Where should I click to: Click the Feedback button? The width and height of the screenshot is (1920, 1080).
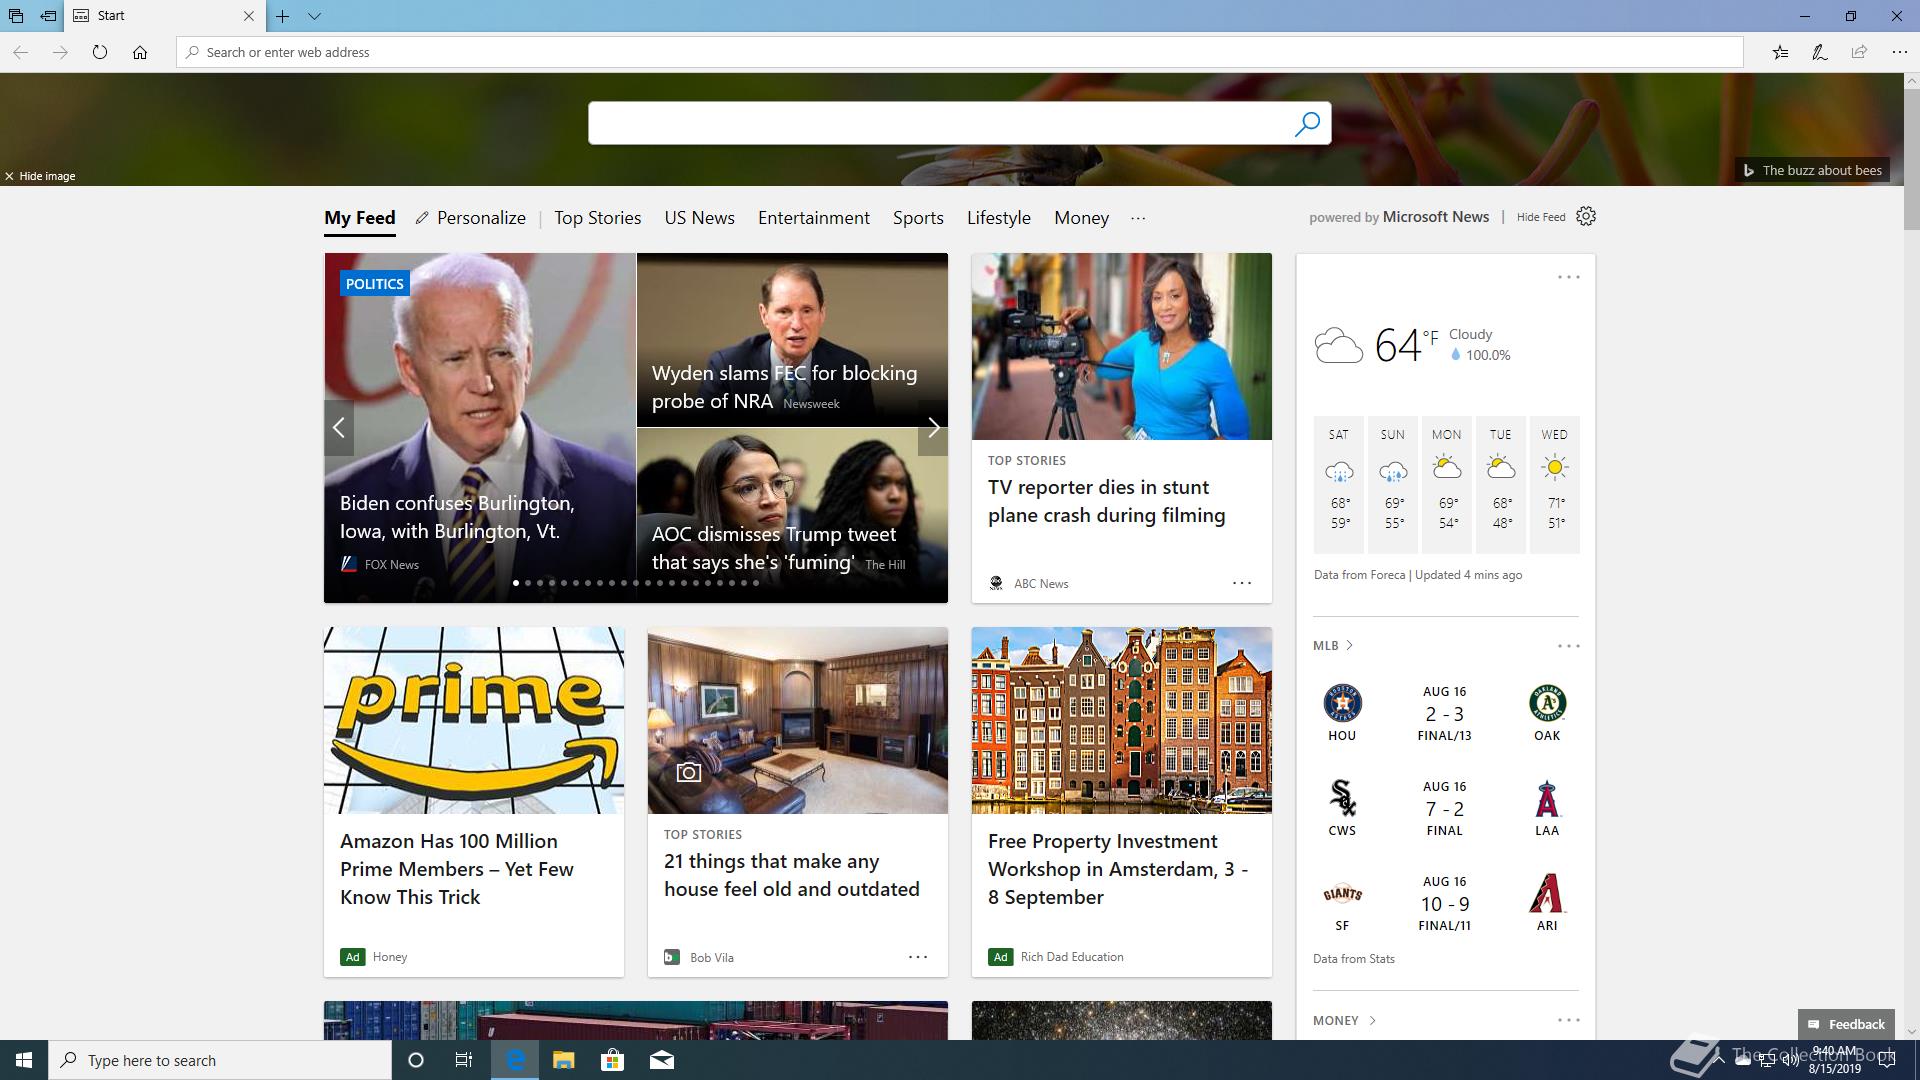pyautogui.click(x=1846, y=1024)
